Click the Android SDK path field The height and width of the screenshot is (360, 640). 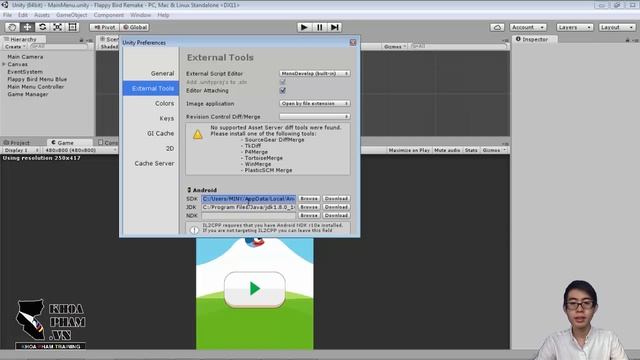[x=248, y=199]
